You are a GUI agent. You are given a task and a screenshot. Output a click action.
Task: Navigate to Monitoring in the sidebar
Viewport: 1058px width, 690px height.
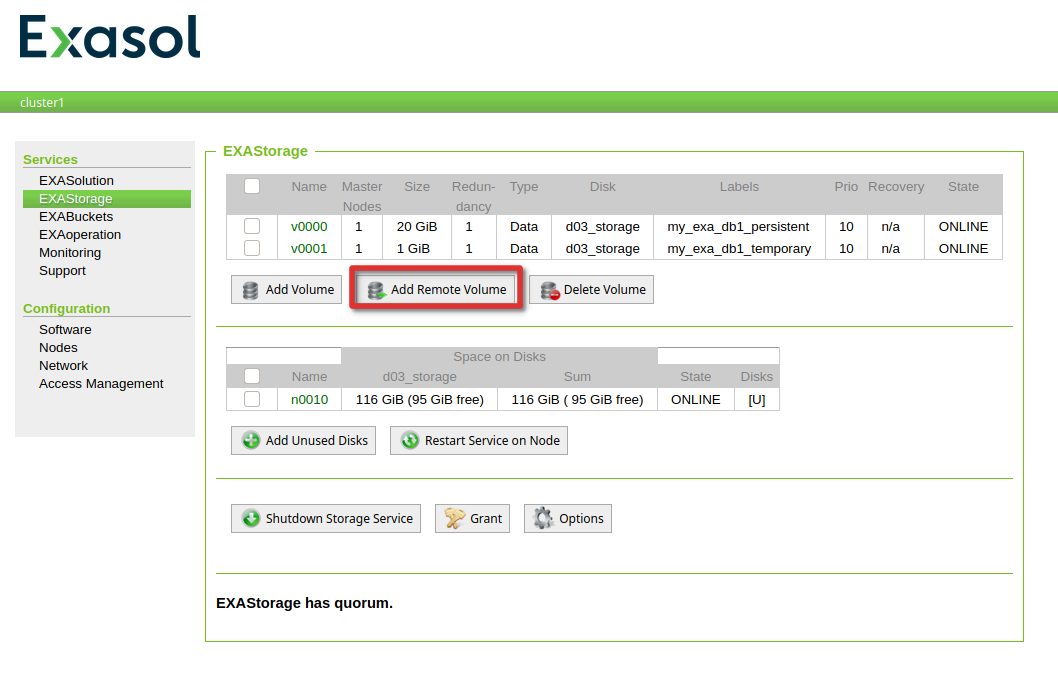(x=70, y=253)
